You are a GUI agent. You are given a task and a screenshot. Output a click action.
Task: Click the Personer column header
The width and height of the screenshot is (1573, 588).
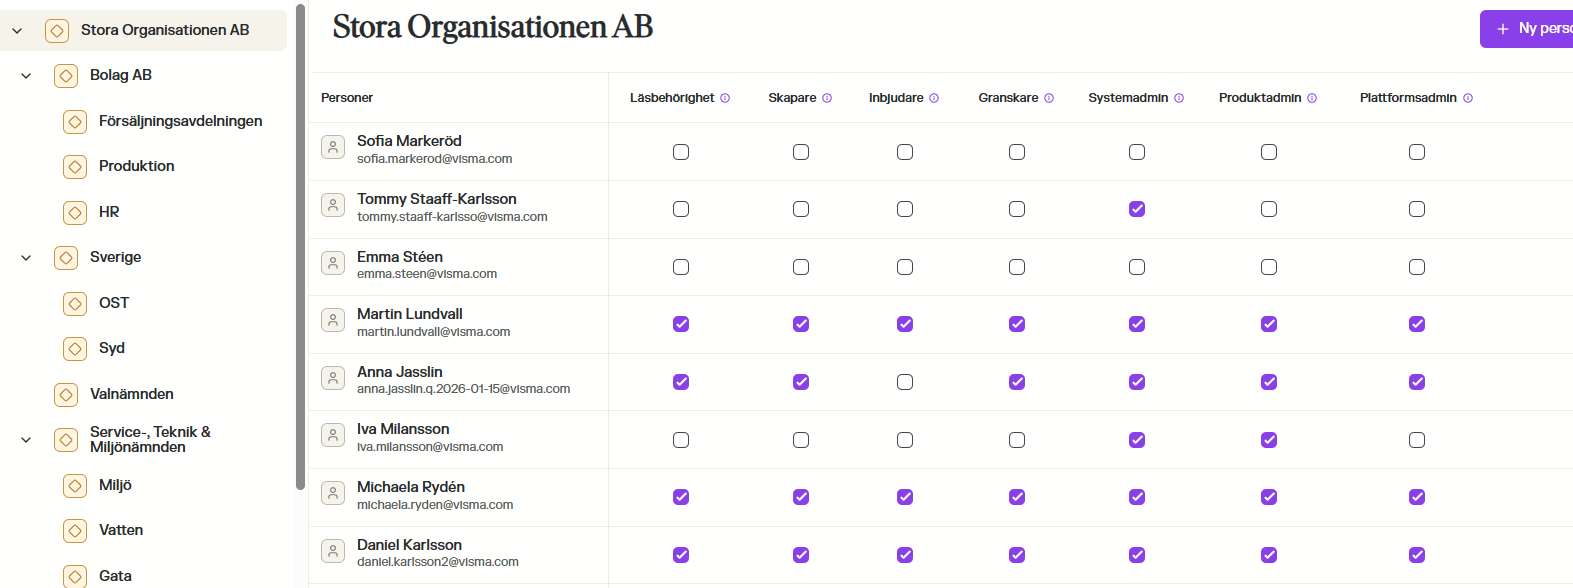[x=347, y=98]
